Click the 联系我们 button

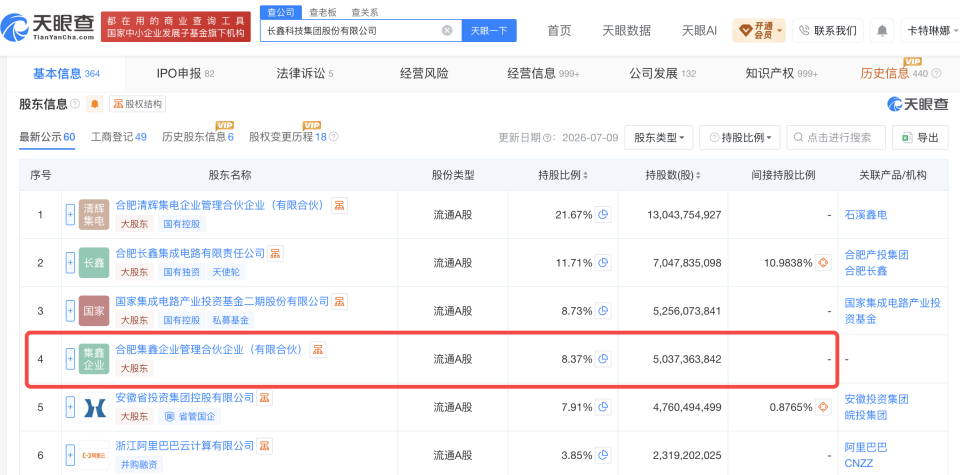pyautogui.click(x=828, y=30)
